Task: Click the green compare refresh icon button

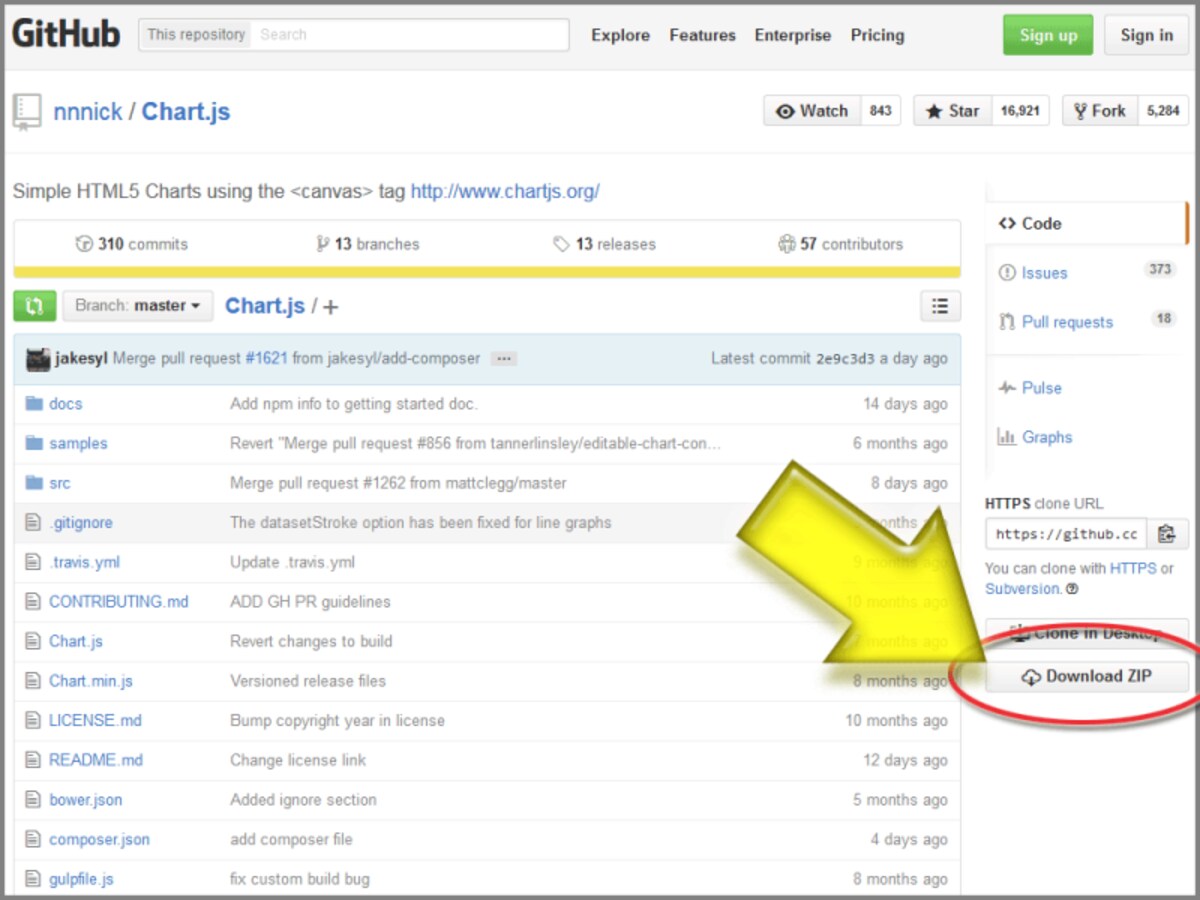Action: (35, 306)
